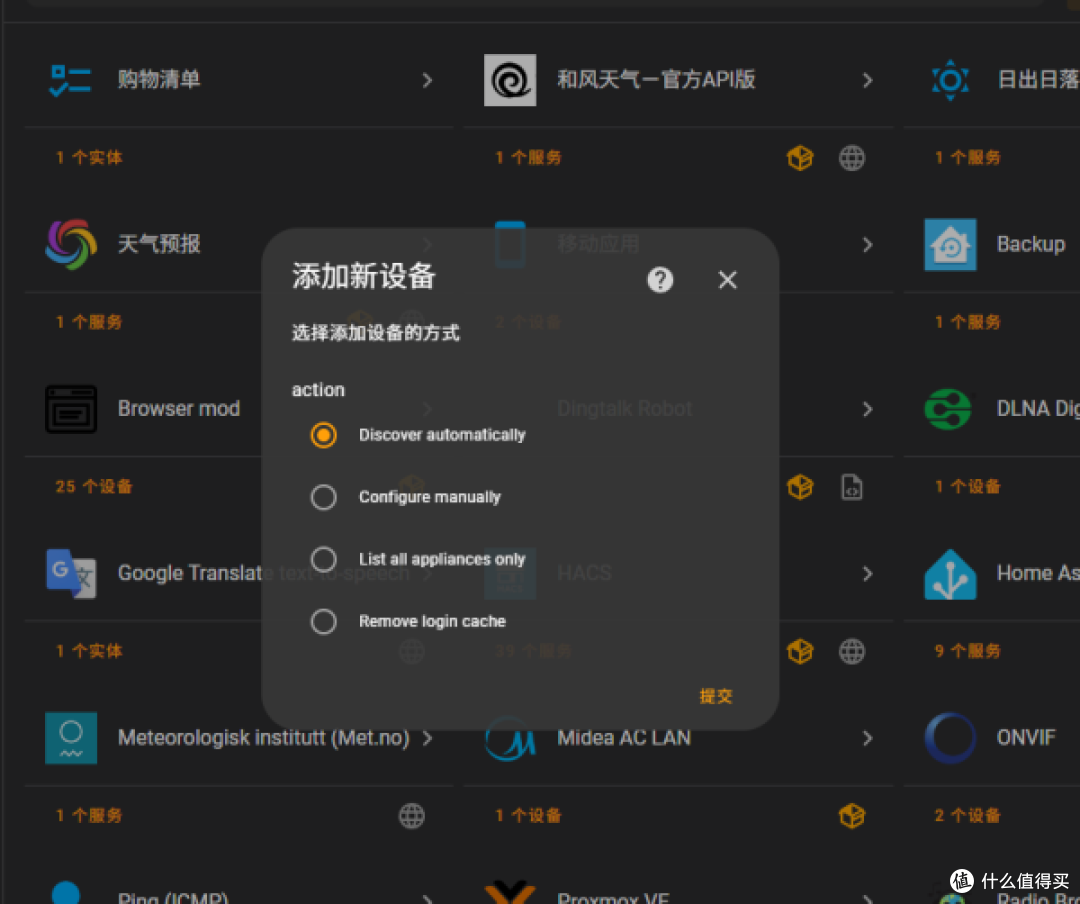
Task: Click local file icon under Dingtalk Robot
Action: pos(852,487)
